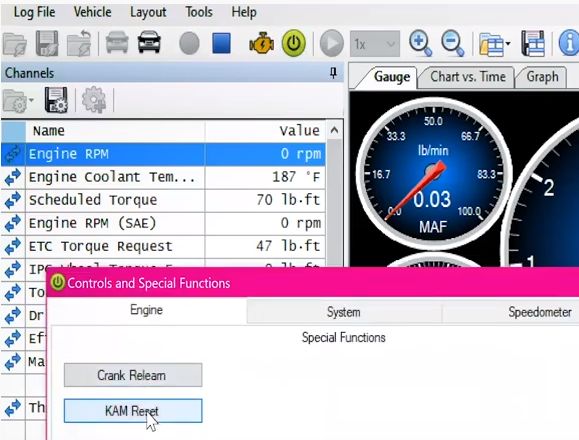Select the ETC Torque Request channel row

coord(163,246)
